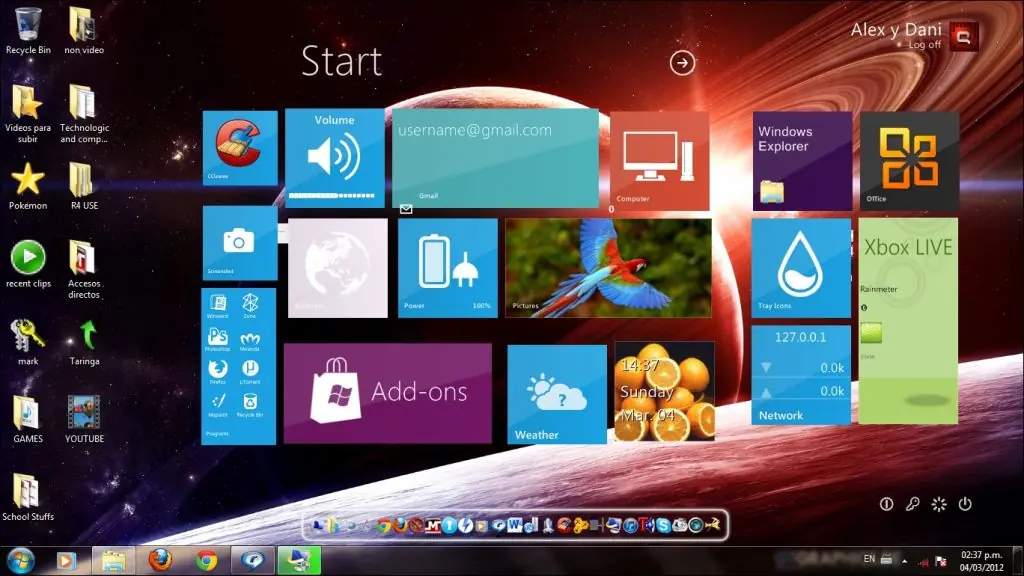Click the Windows Start orb
This screenshot has height=576, width=1024.
pyautogui.click(x=21, y=561)
